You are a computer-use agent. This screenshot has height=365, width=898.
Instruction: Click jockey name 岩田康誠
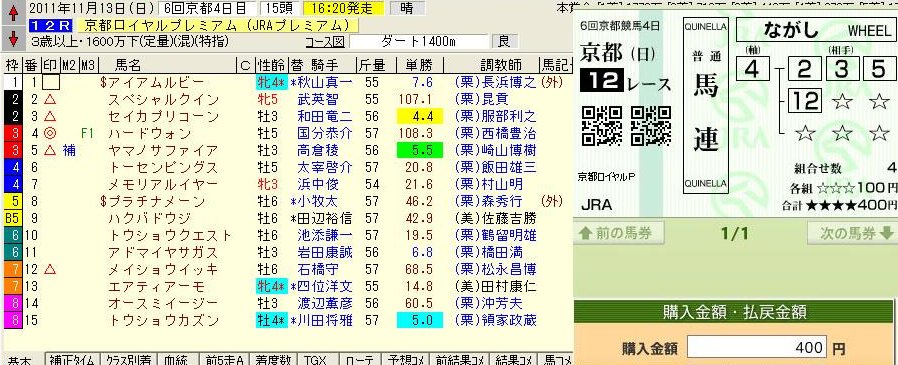pos(325,252)
